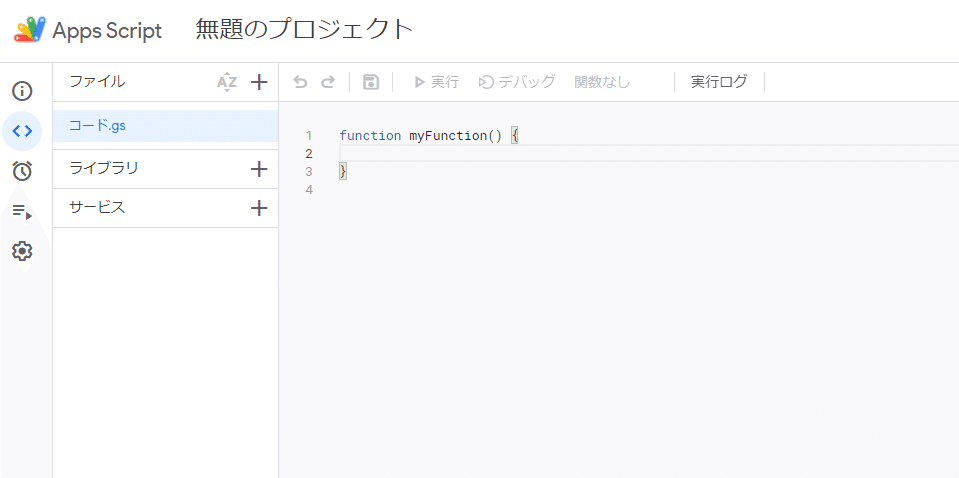Click the Apps Script logo
959x478 pixels.
[31, 29]
